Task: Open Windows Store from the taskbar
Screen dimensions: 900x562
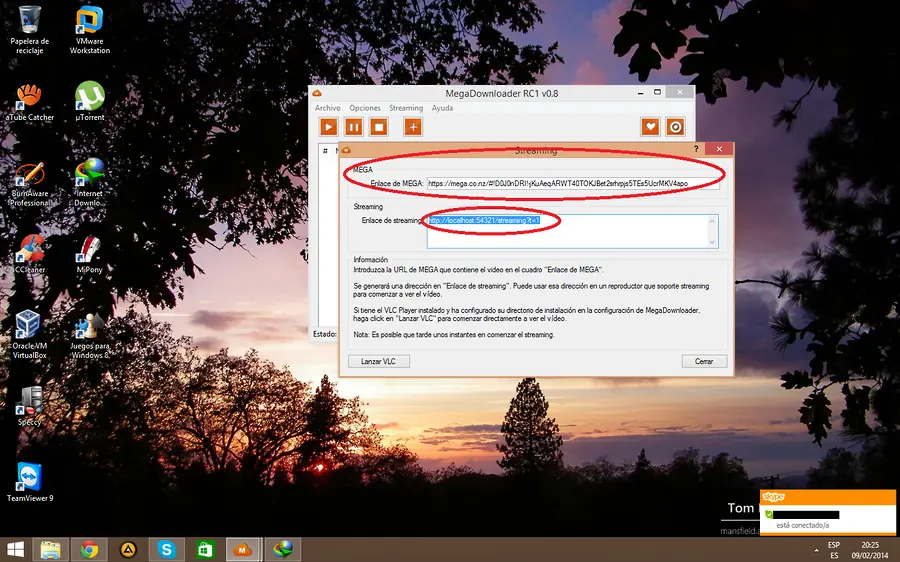Action: pos(205,550)
